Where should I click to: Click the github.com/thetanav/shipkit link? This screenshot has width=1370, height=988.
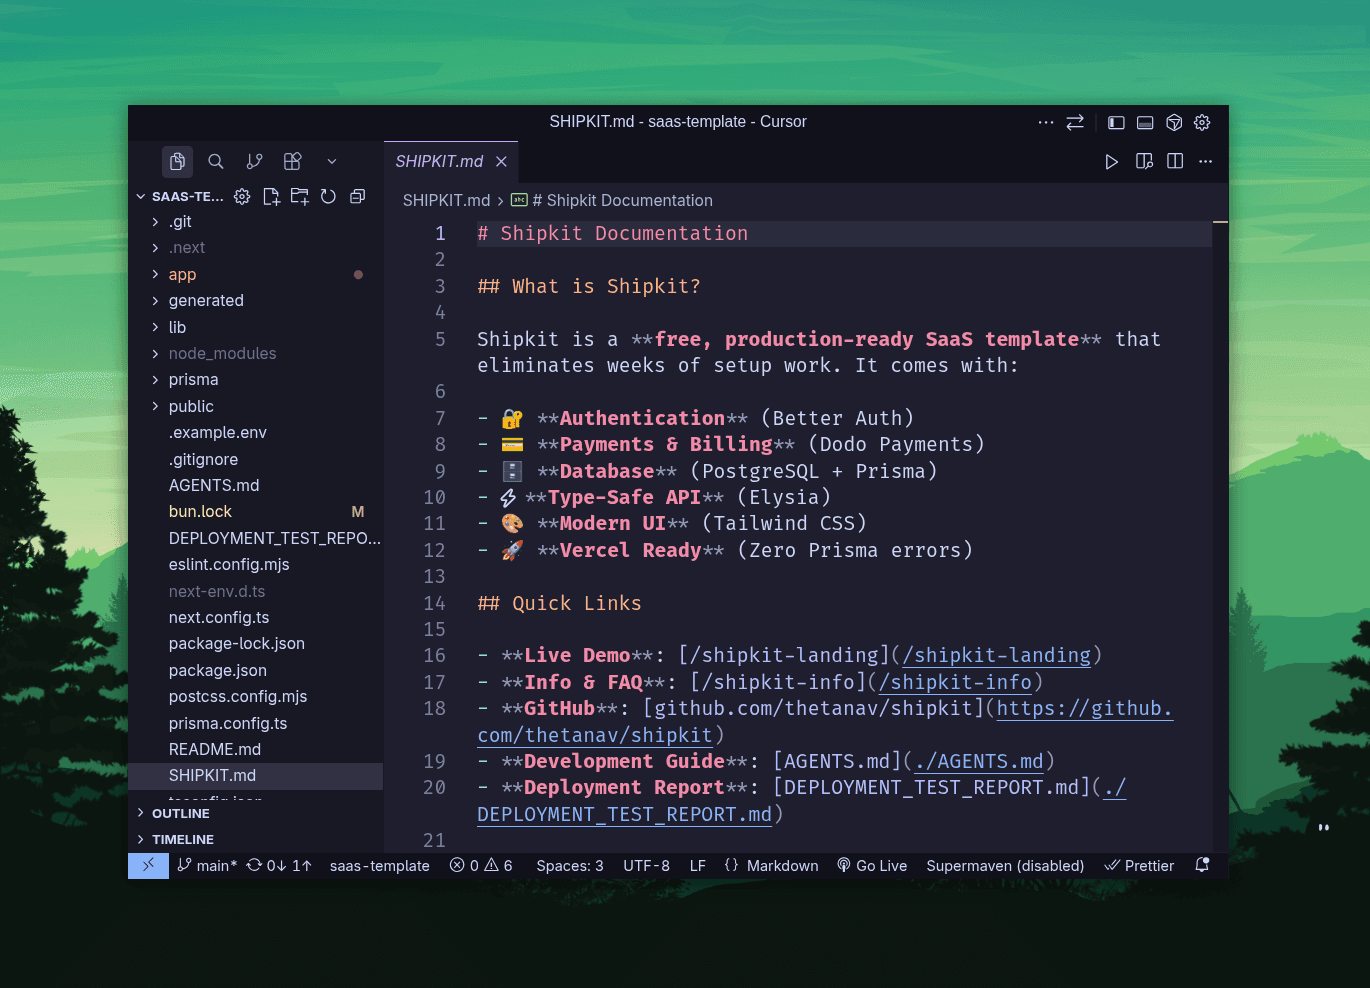(x=1085, y=708)
